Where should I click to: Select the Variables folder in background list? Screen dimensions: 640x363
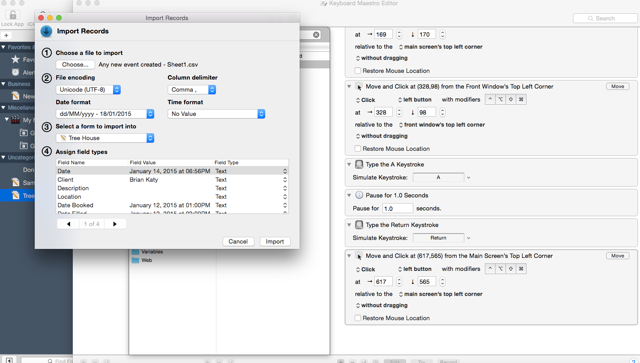coord(148,252)
